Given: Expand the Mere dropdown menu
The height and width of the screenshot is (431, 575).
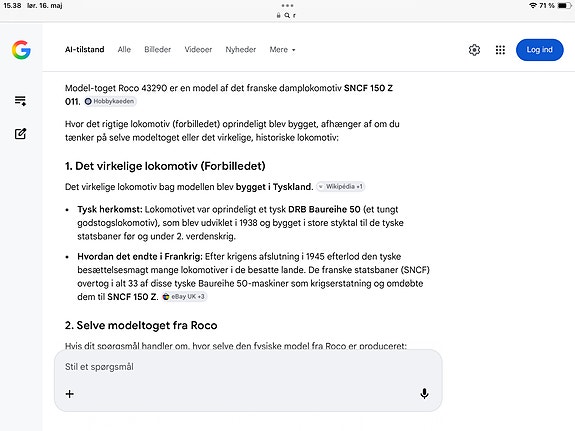Looking at the screenshot, I should tap(282, 50).
